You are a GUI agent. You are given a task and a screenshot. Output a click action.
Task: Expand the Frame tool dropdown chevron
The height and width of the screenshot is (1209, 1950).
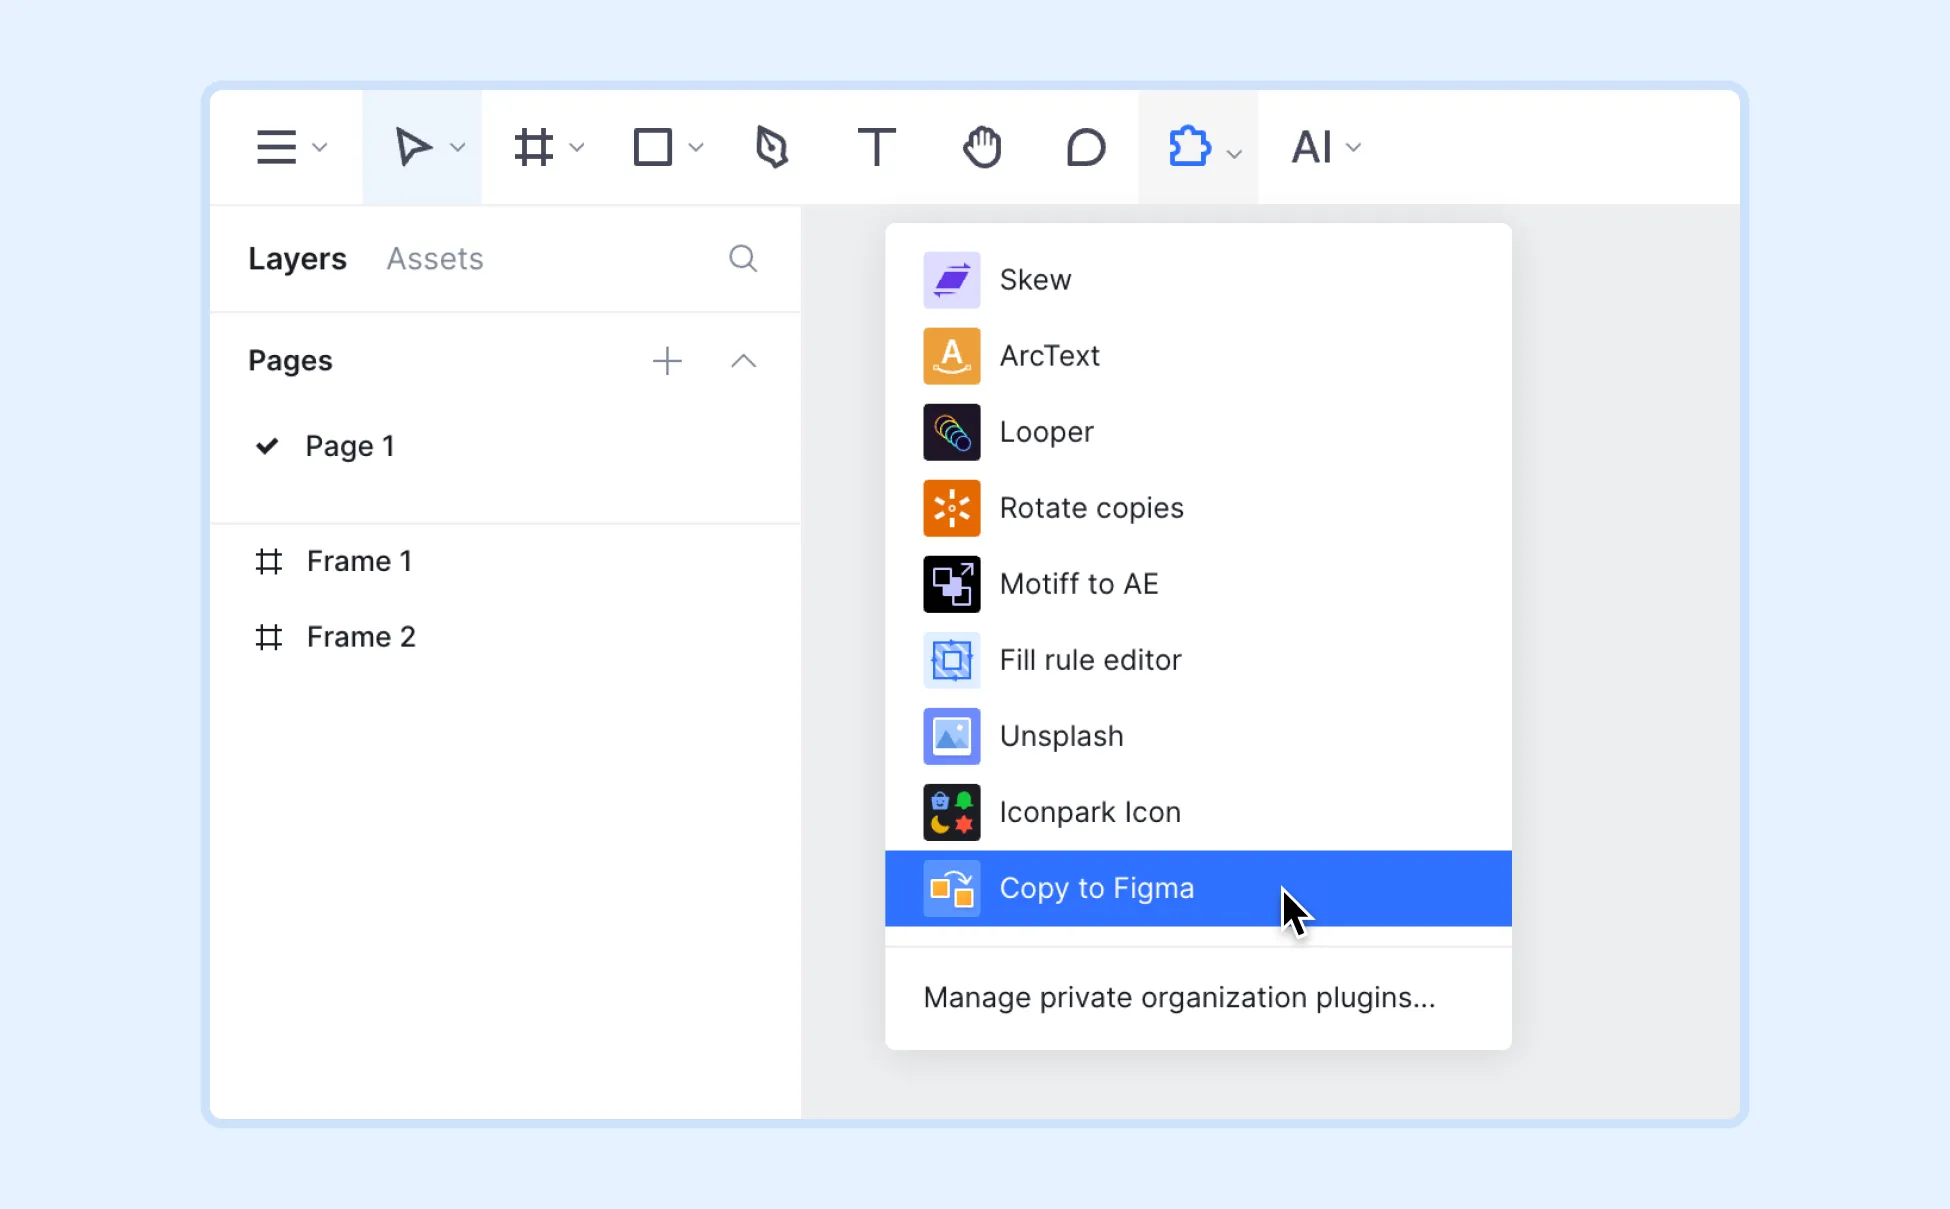coord(577,148)
